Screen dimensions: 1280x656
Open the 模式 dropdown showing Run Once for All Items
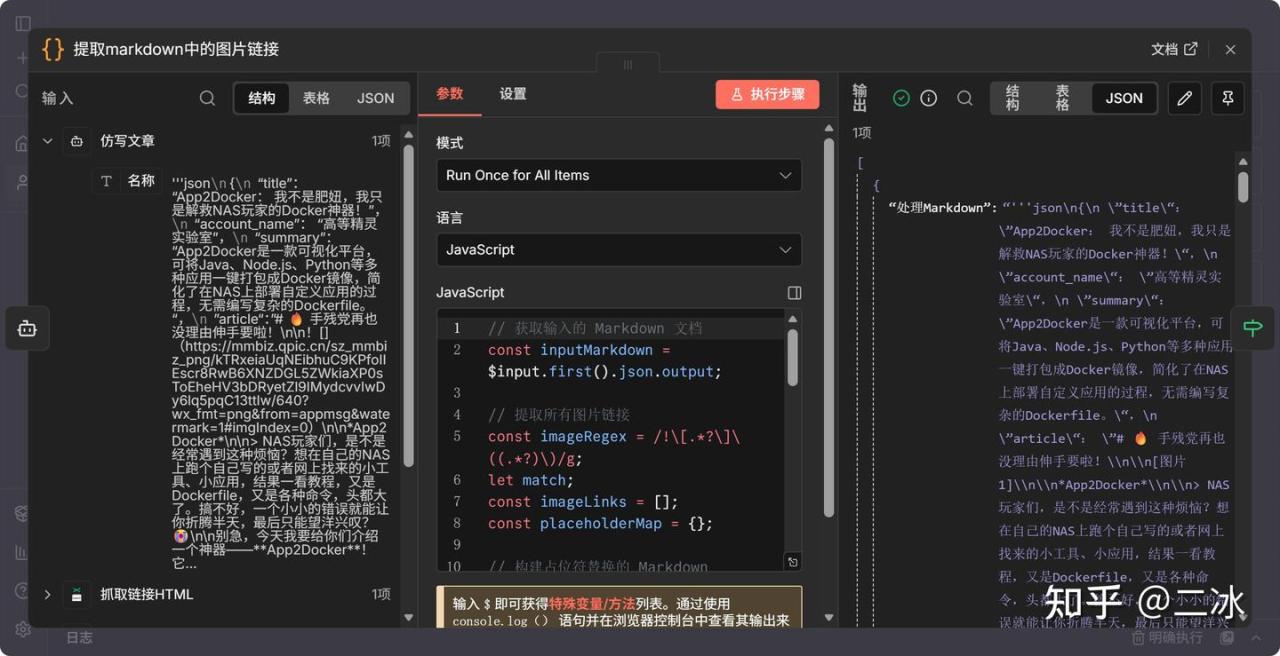click(618, 175)
